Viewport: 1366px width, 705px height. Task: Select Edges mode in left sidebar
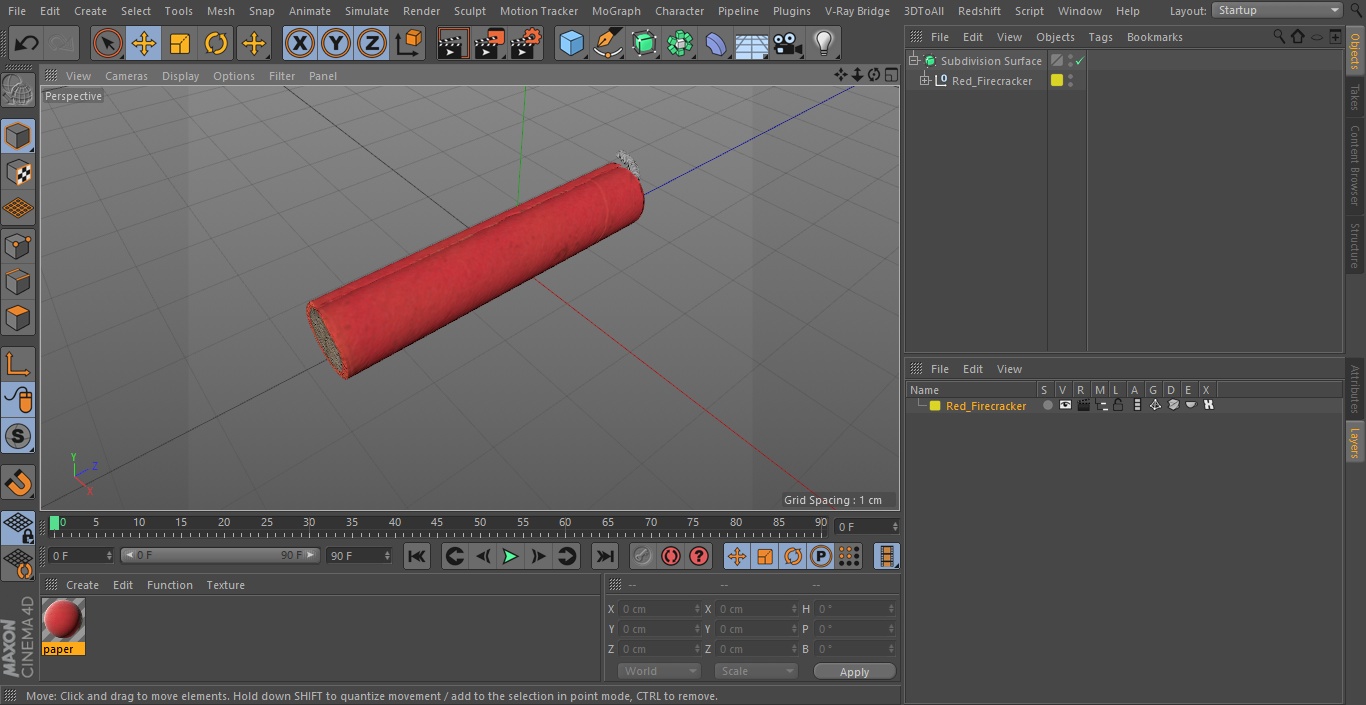pos(18,282)
